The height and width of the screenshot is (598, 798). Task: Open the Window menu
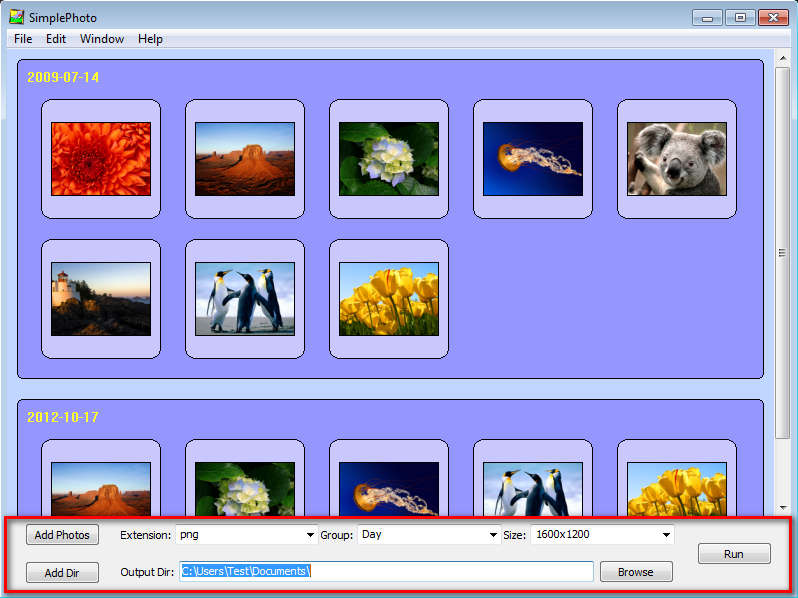point(102,39)
